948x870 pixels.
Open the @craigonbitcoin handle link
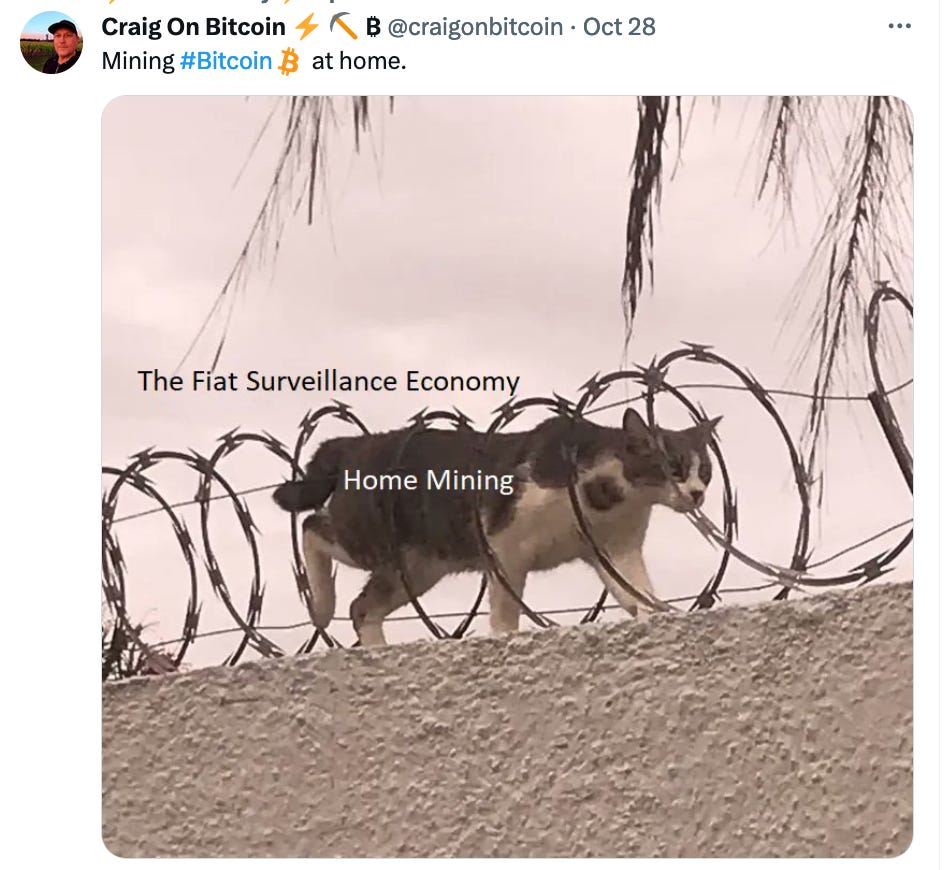pos(475,27)
